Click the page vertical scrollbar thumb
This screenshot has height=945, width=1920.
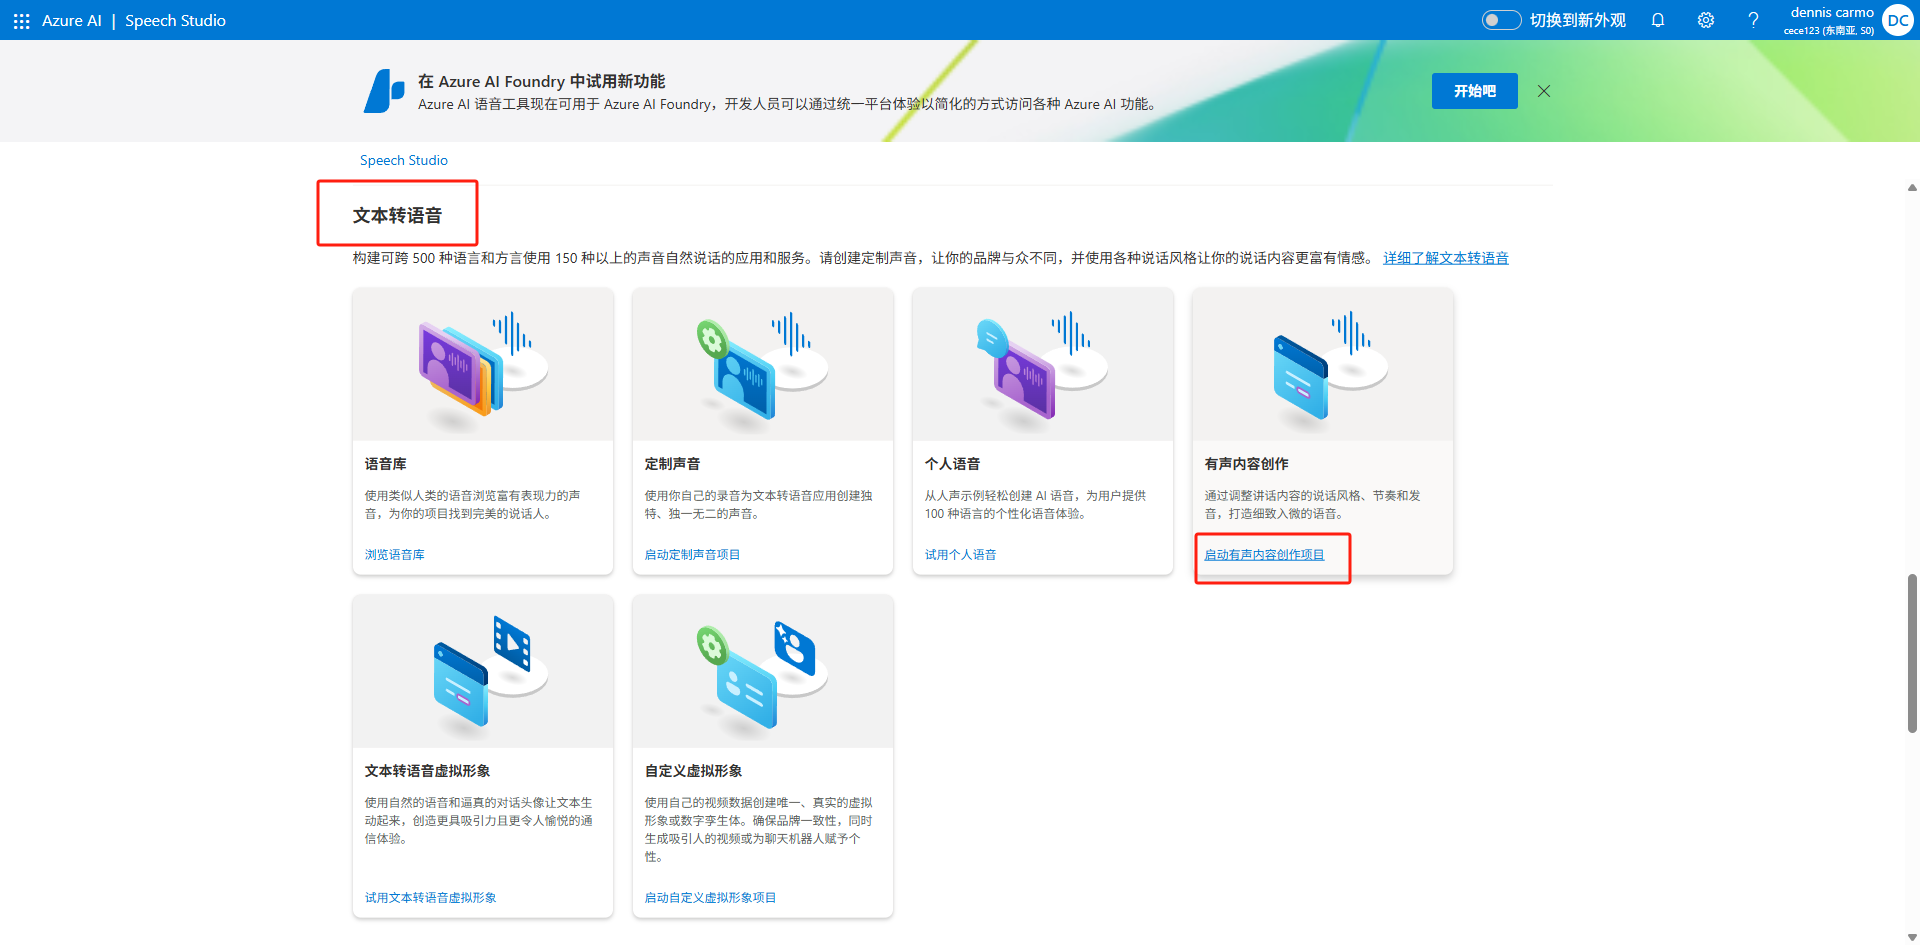pyautogui.click(x=1912, y=653)
